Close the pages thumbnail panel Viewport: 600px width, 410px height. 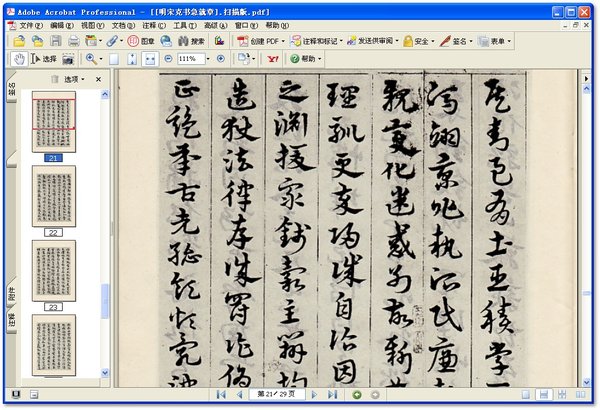coord(98,79)
